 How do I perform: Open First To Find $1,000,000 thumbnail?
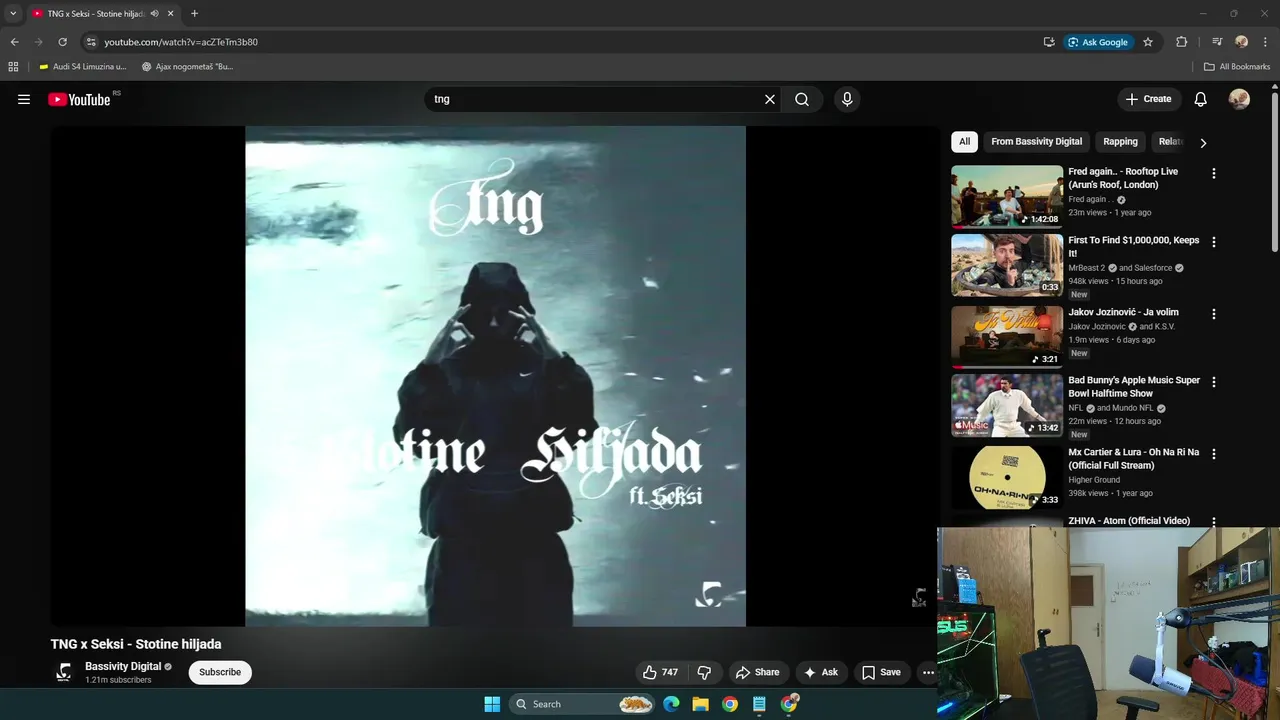click(1007, 265)
